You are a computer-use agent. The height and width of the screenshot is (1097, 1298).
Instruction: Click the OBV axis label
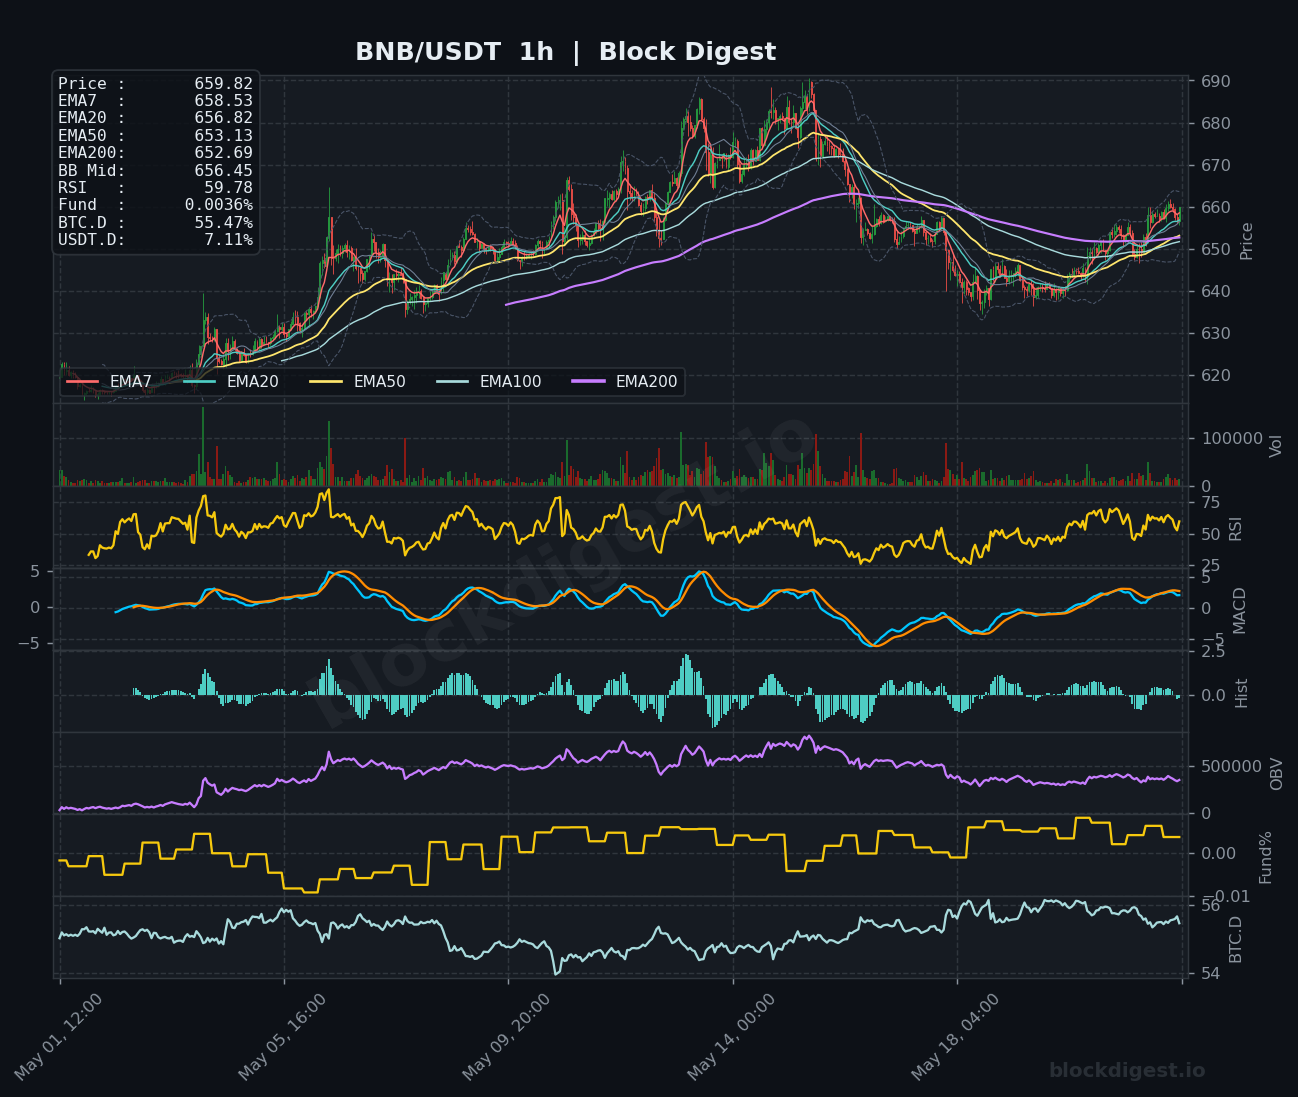point(1276,774)
